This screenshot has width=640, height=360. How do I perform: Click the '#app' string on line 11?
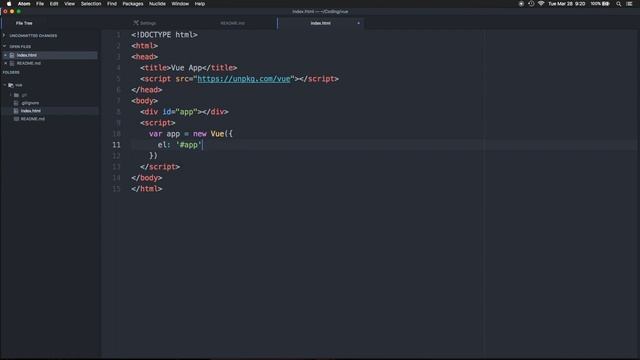click(189, 145)
